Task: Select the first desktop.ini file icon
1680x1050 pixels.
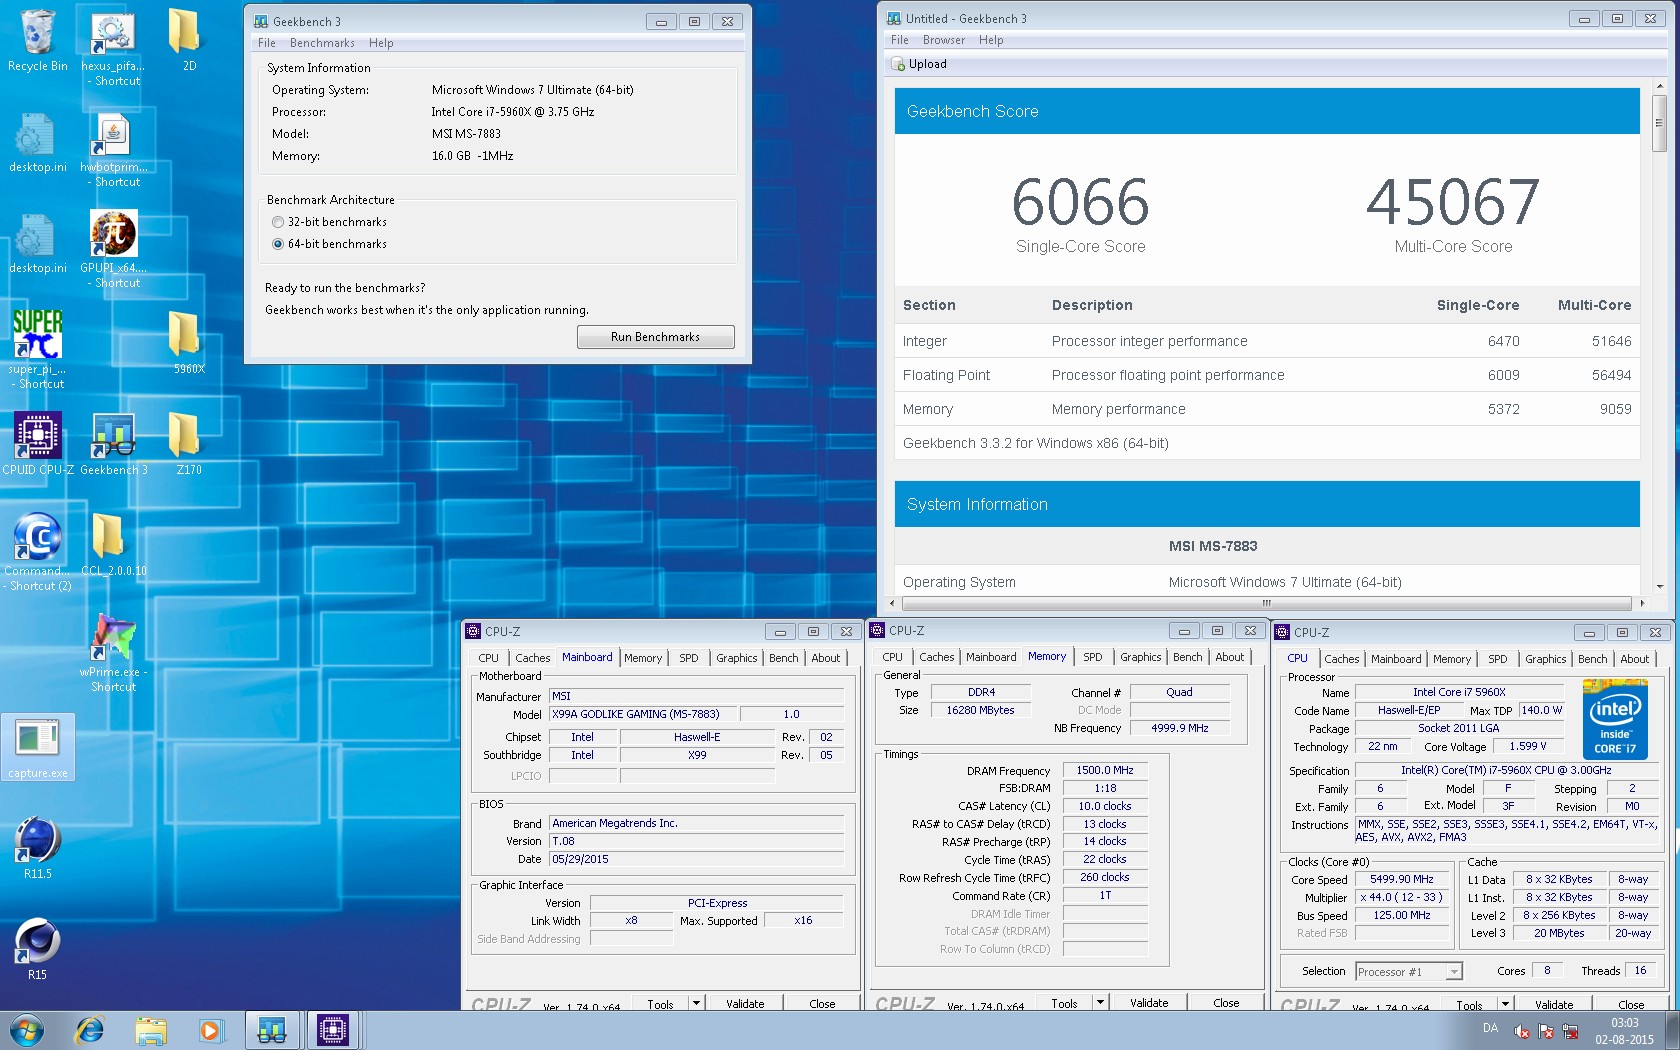Action: tap(38, 142)
